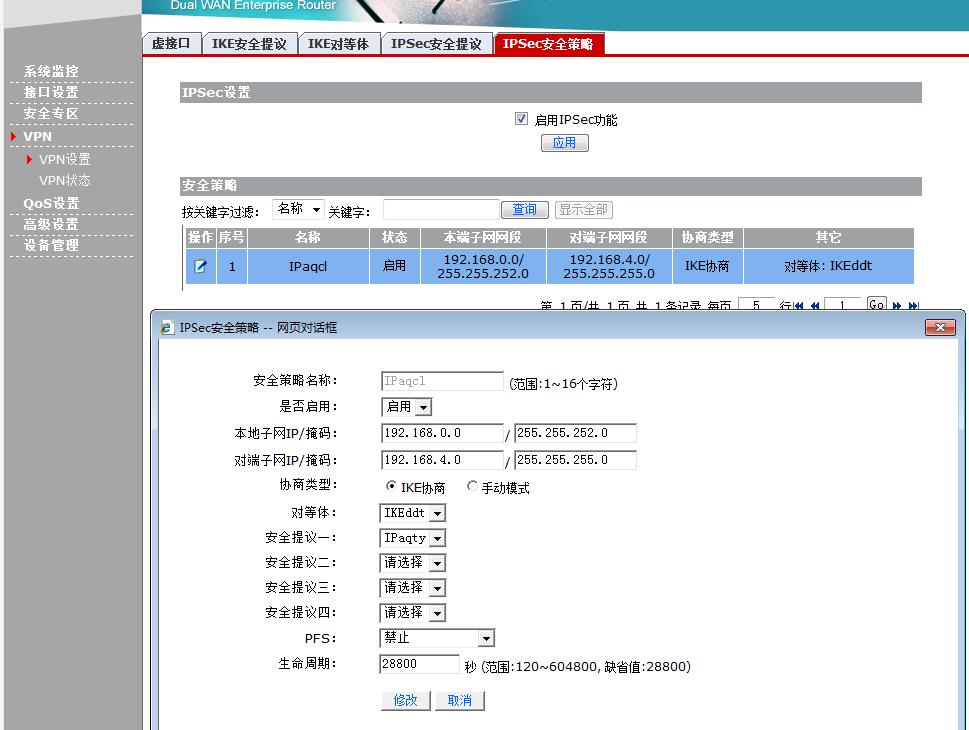Click the 状态 column header
Viewport: 969px width, 730px height.
pos(395,238)
